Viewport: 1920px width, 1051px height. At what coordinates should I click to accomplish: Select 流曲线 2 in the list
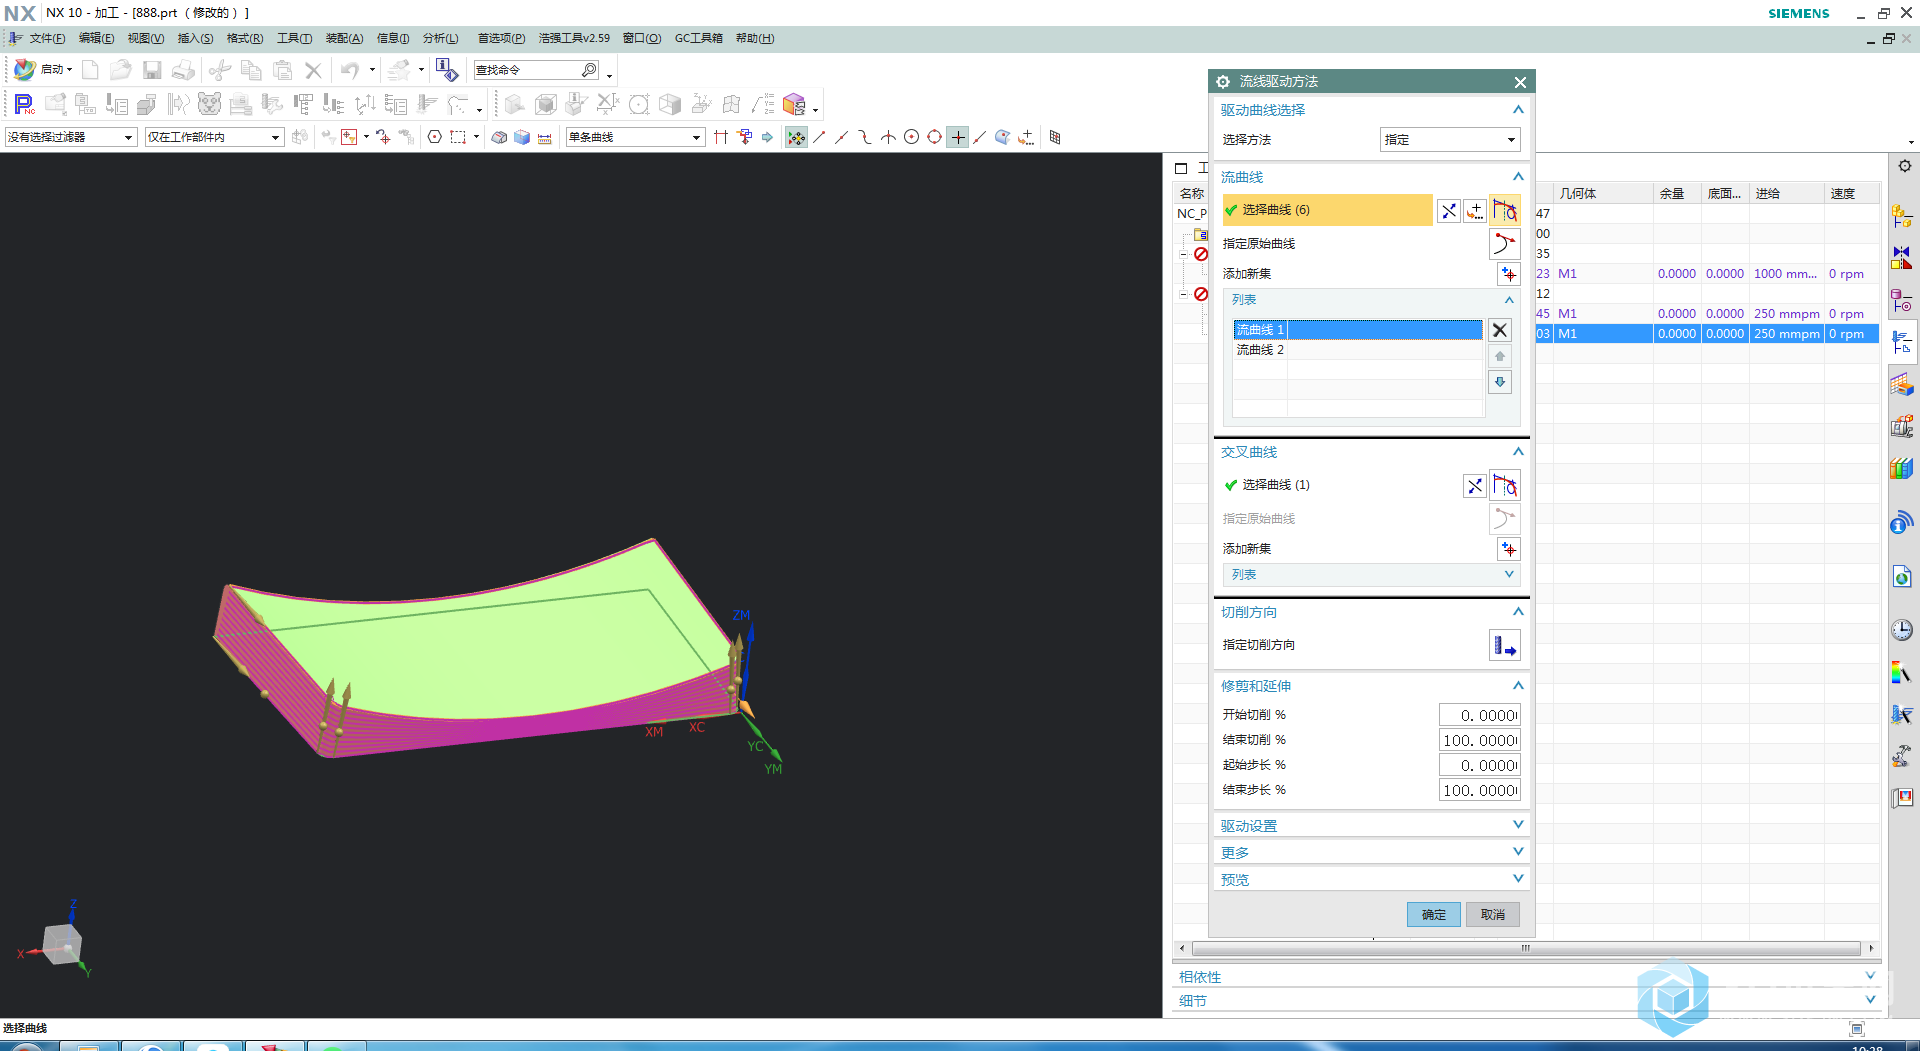click(x=1357, y=350)
